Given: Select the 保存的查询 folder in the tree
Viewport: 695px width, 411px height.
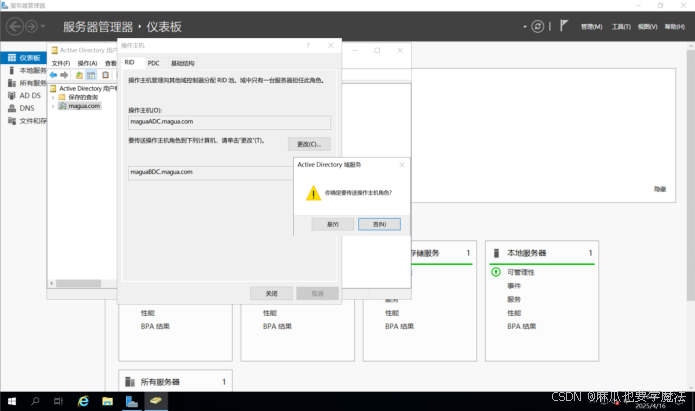Looking at the screenshot, I should pos(79,97).
